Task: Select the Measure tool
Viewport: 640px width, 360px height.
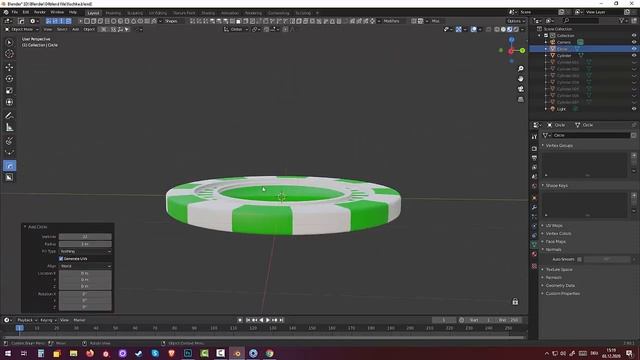Action: coord(9,128)
